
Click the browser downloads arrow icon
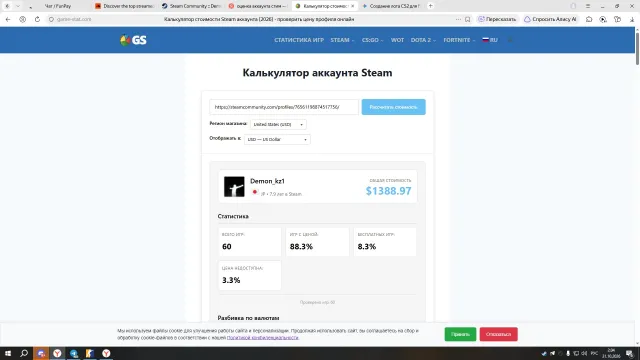pyautogui.click(x=632, y=19)
